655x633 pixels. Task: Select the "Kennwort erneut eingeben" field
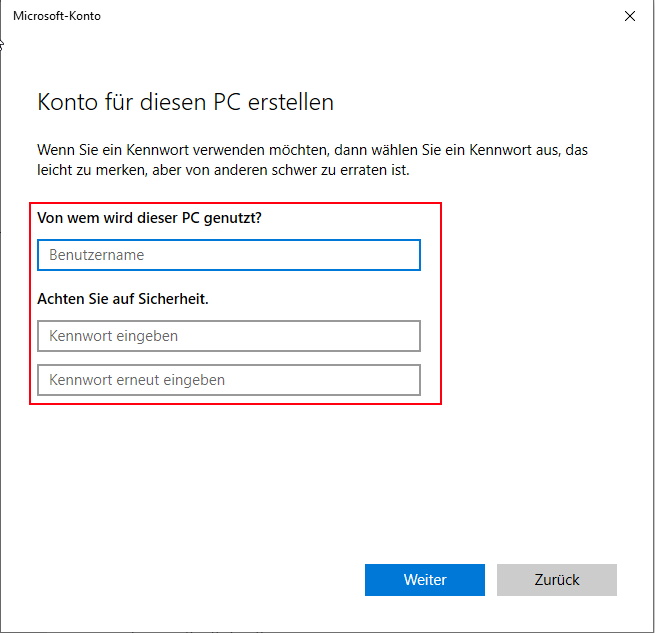[229, 380]
